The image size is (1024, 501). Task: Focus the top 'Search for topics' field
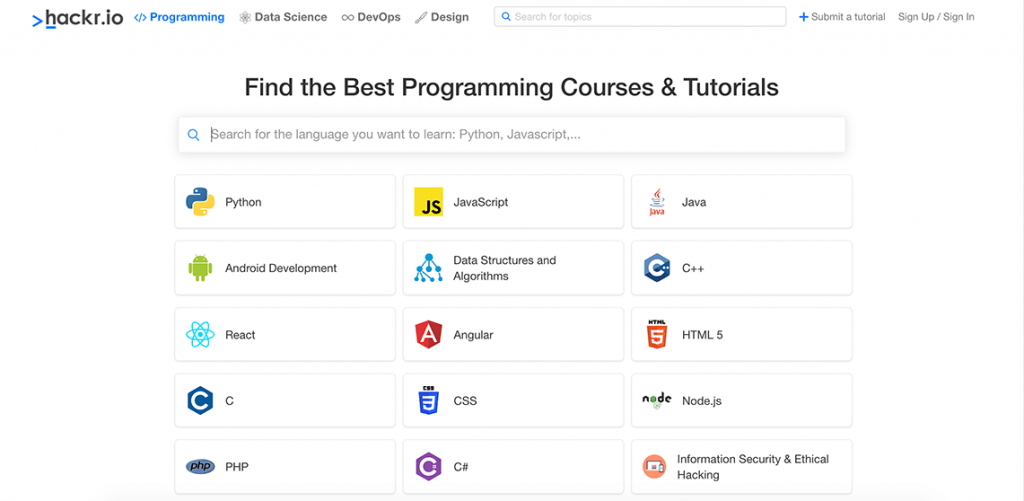pos(640,17)
